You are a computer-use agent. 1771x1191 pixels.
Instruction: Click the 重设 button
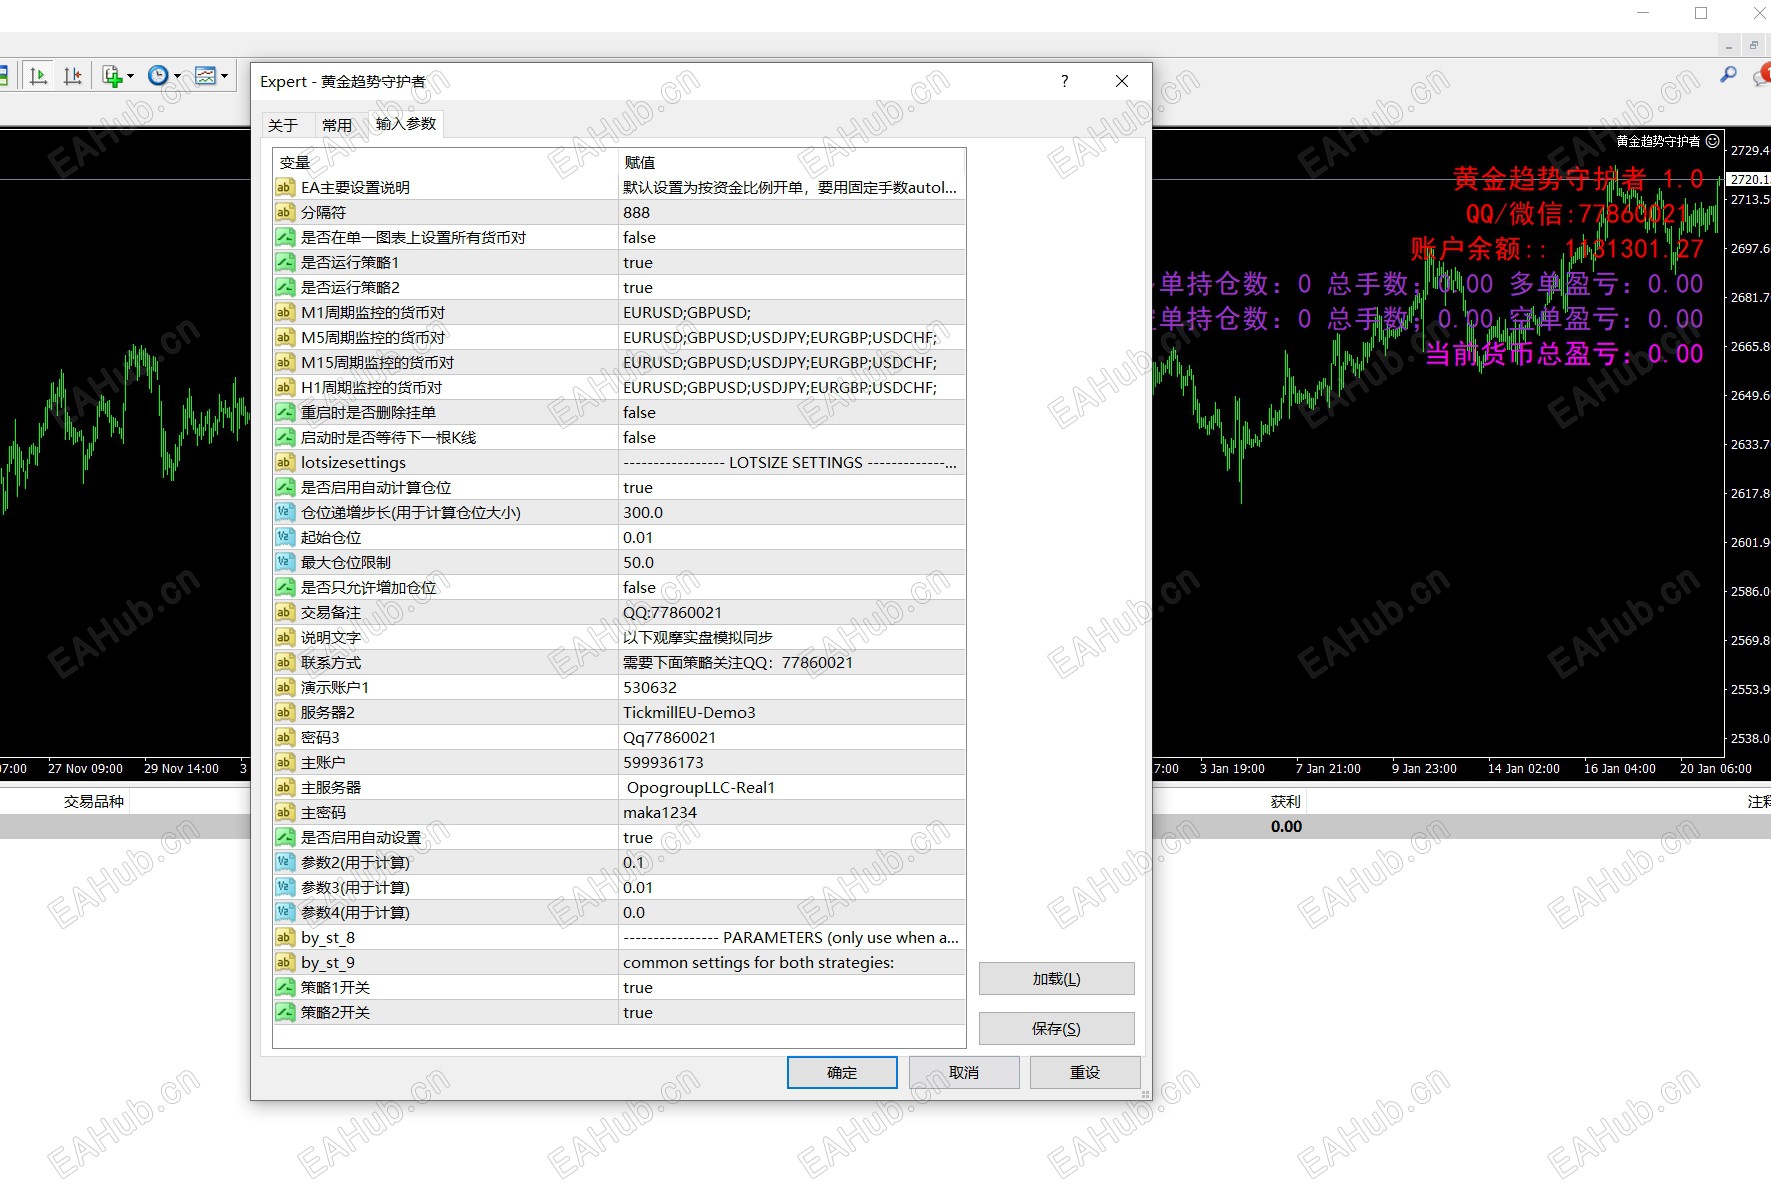(1085, 1072)
